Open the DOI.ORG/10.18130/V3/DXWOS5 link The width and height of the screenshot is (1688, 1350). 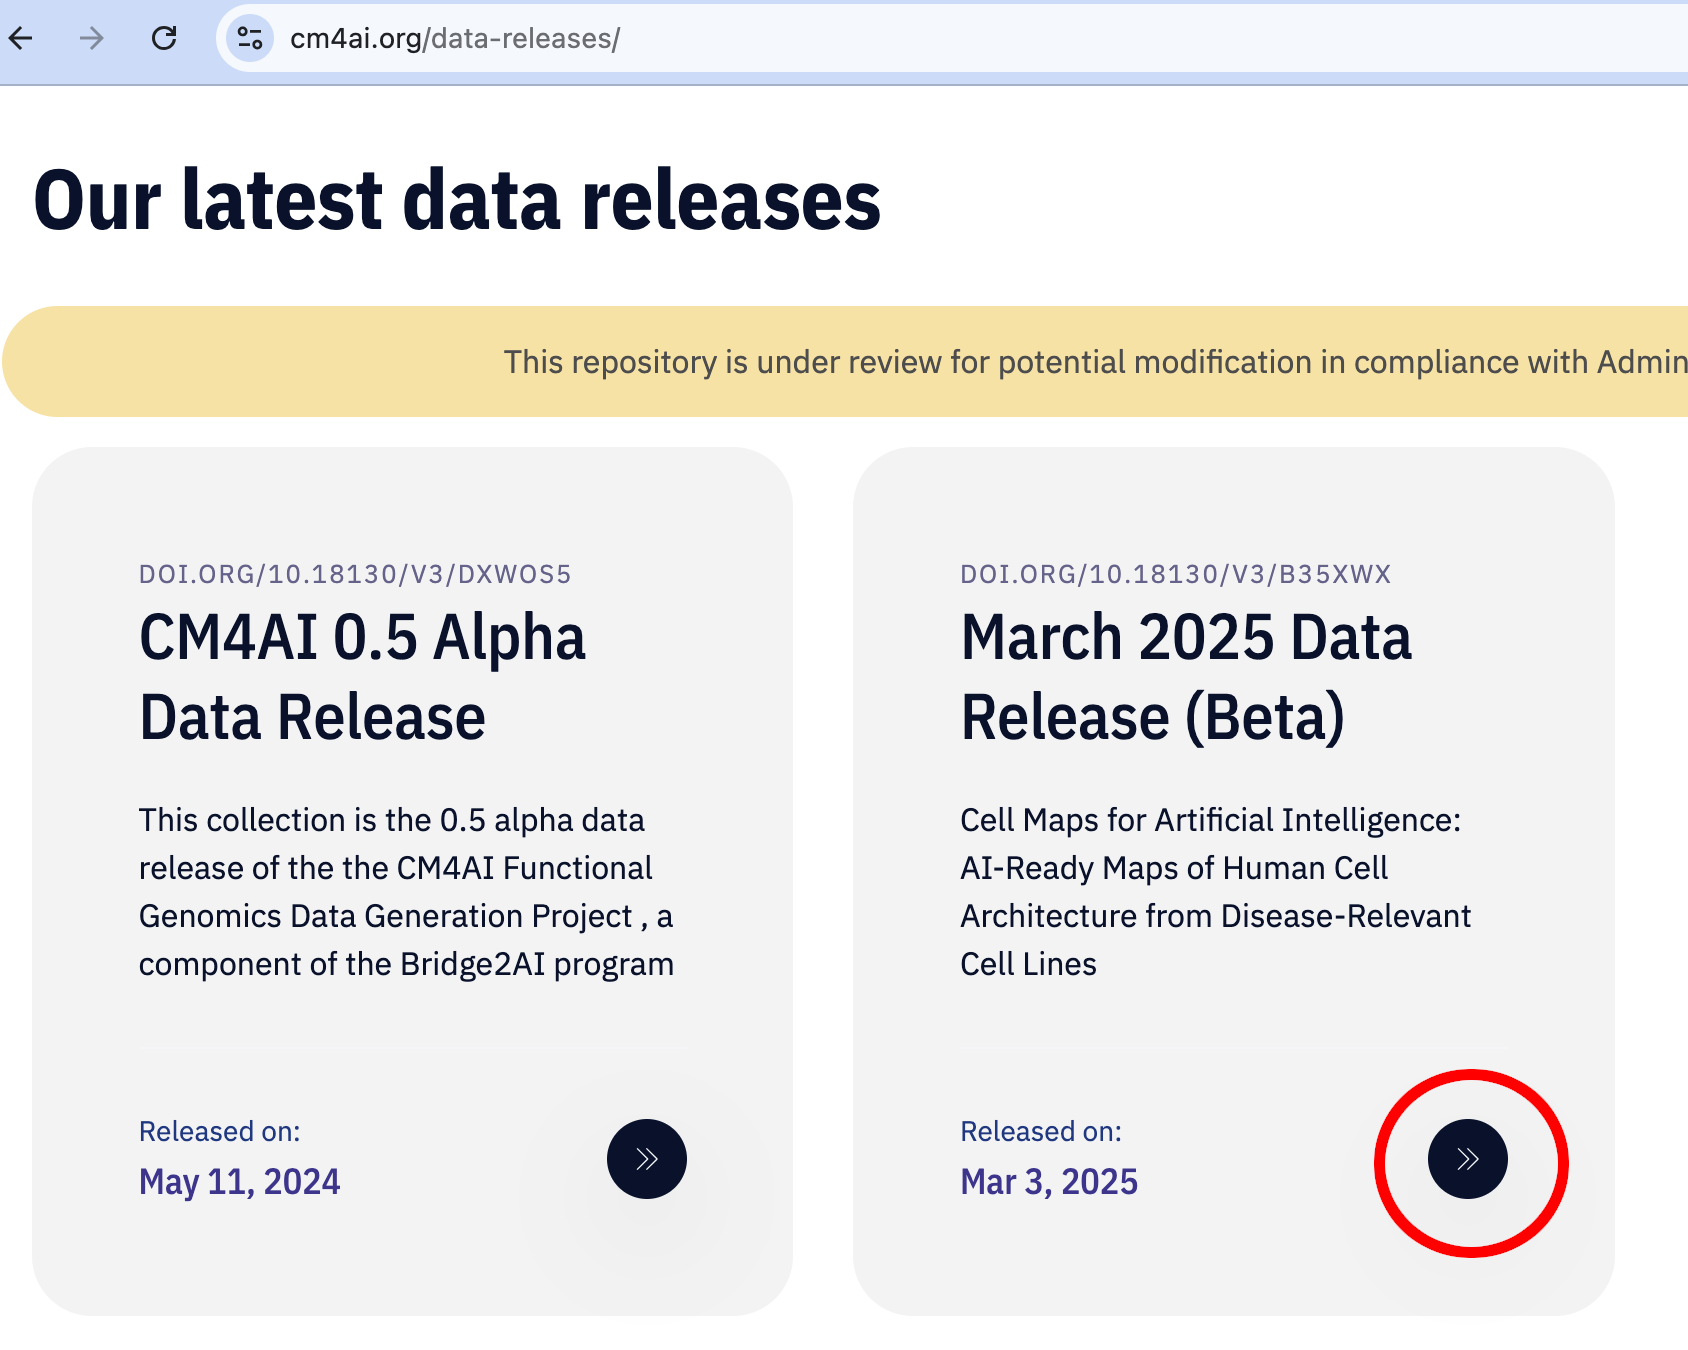coord(355,574)
